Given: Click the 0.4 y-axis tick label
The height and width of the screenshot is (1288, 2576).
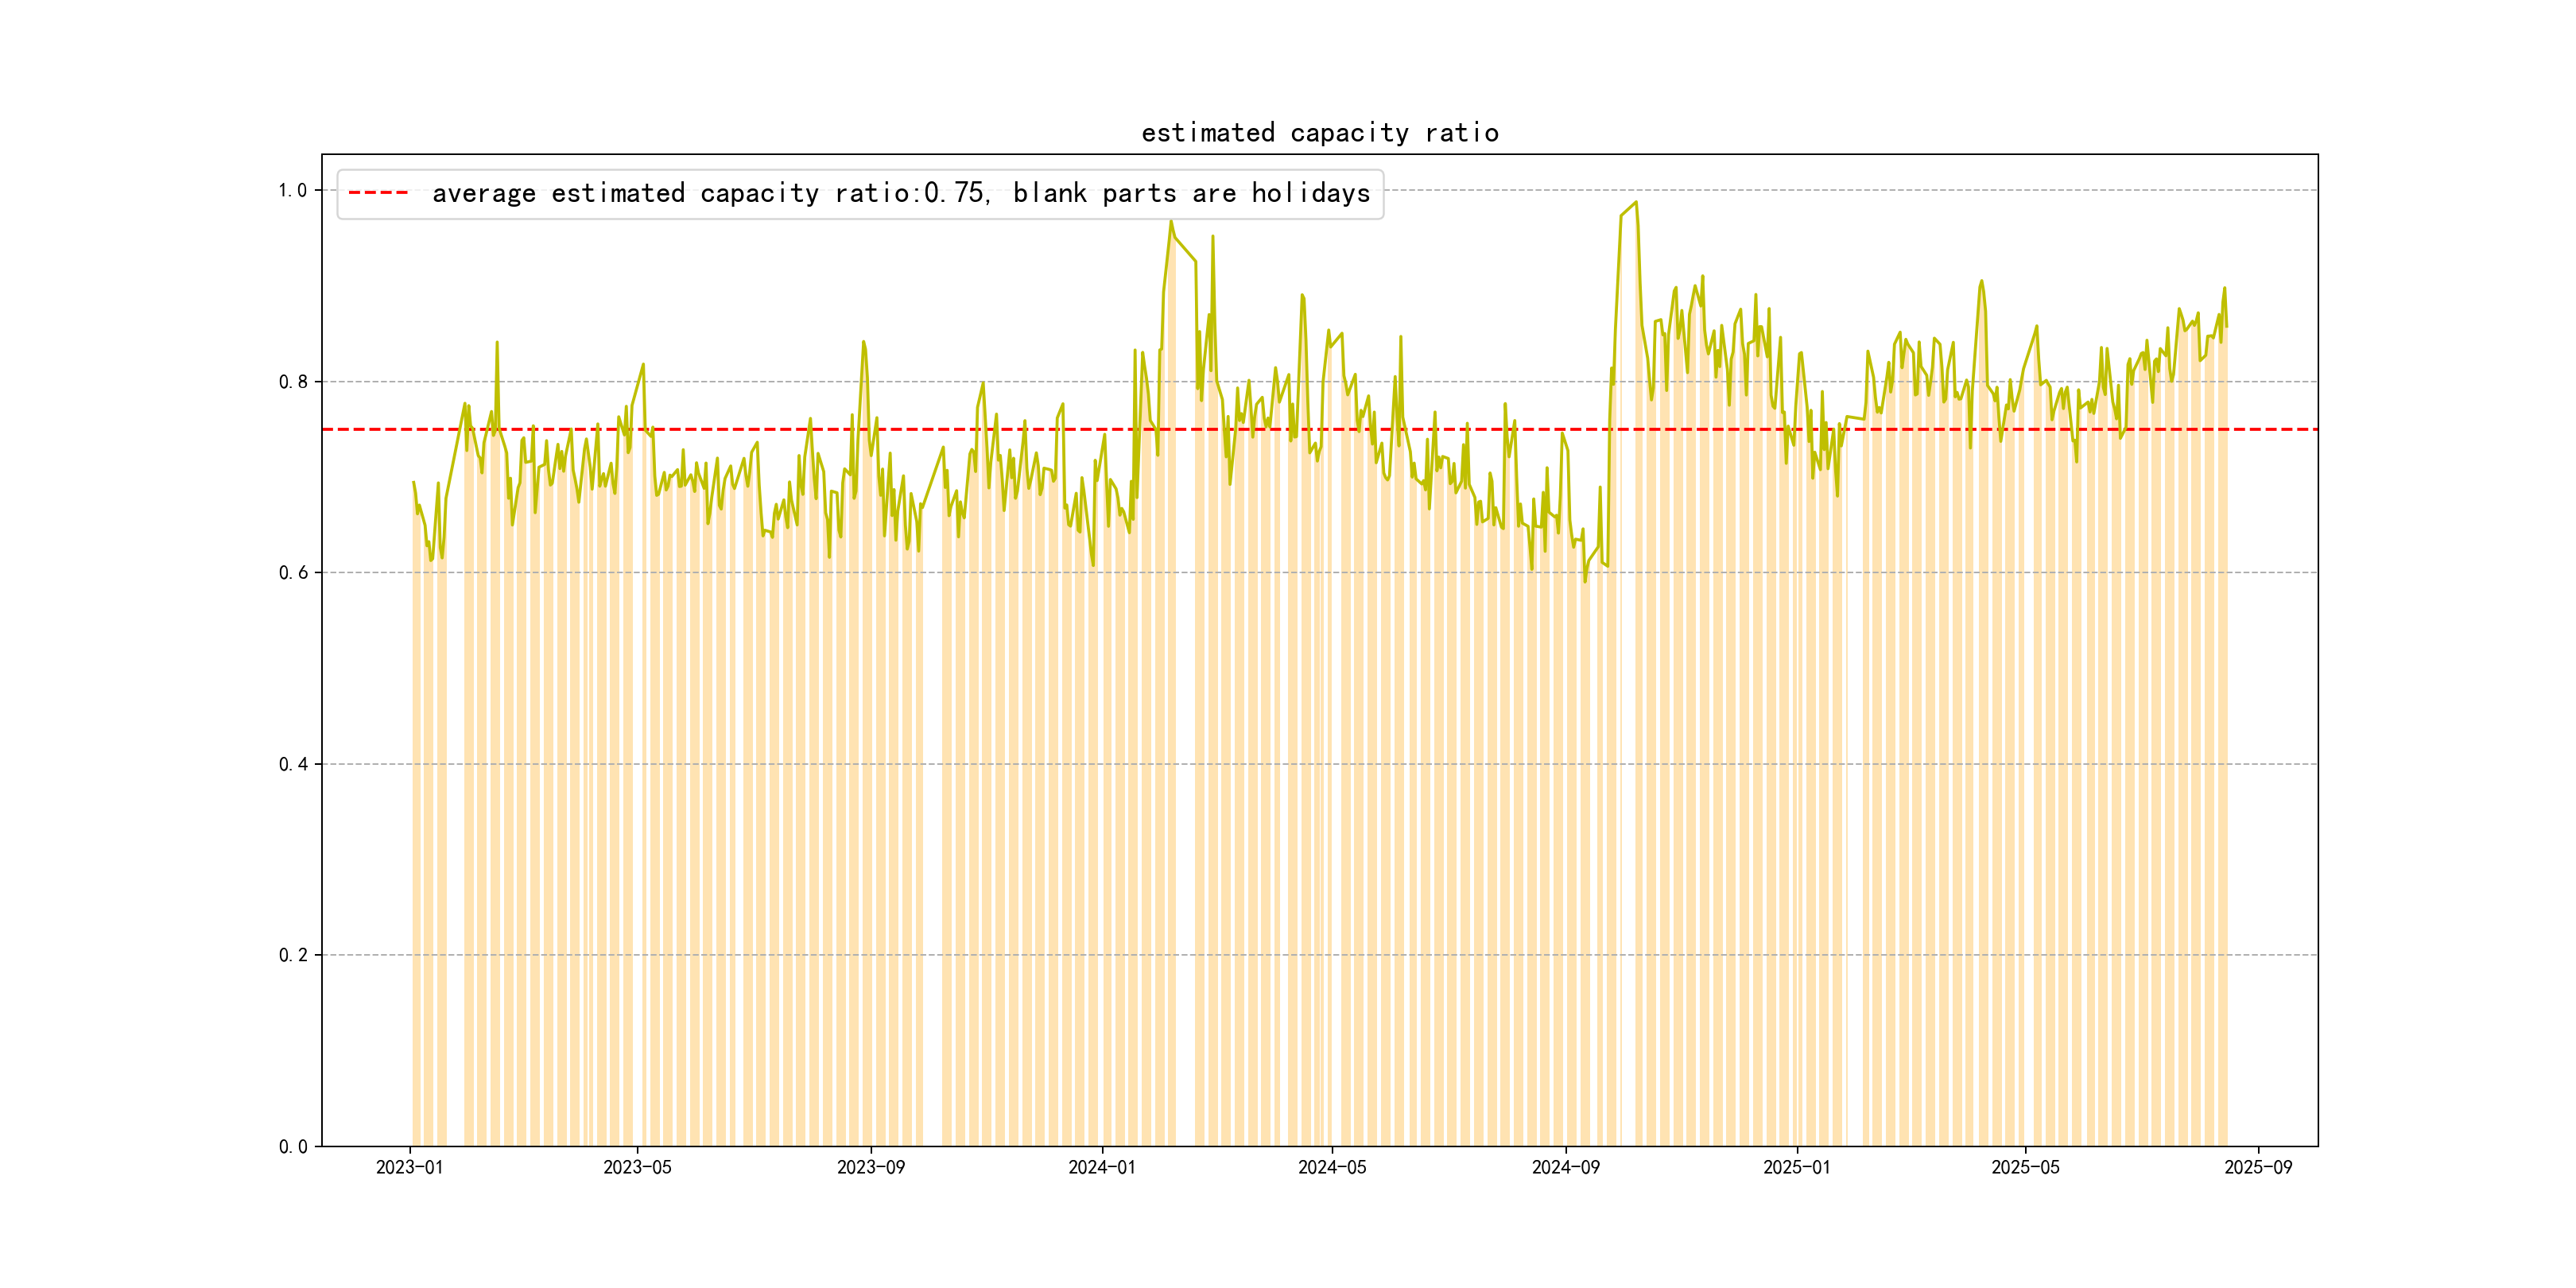Looking at the screenshot, I should tap(293, 764).
